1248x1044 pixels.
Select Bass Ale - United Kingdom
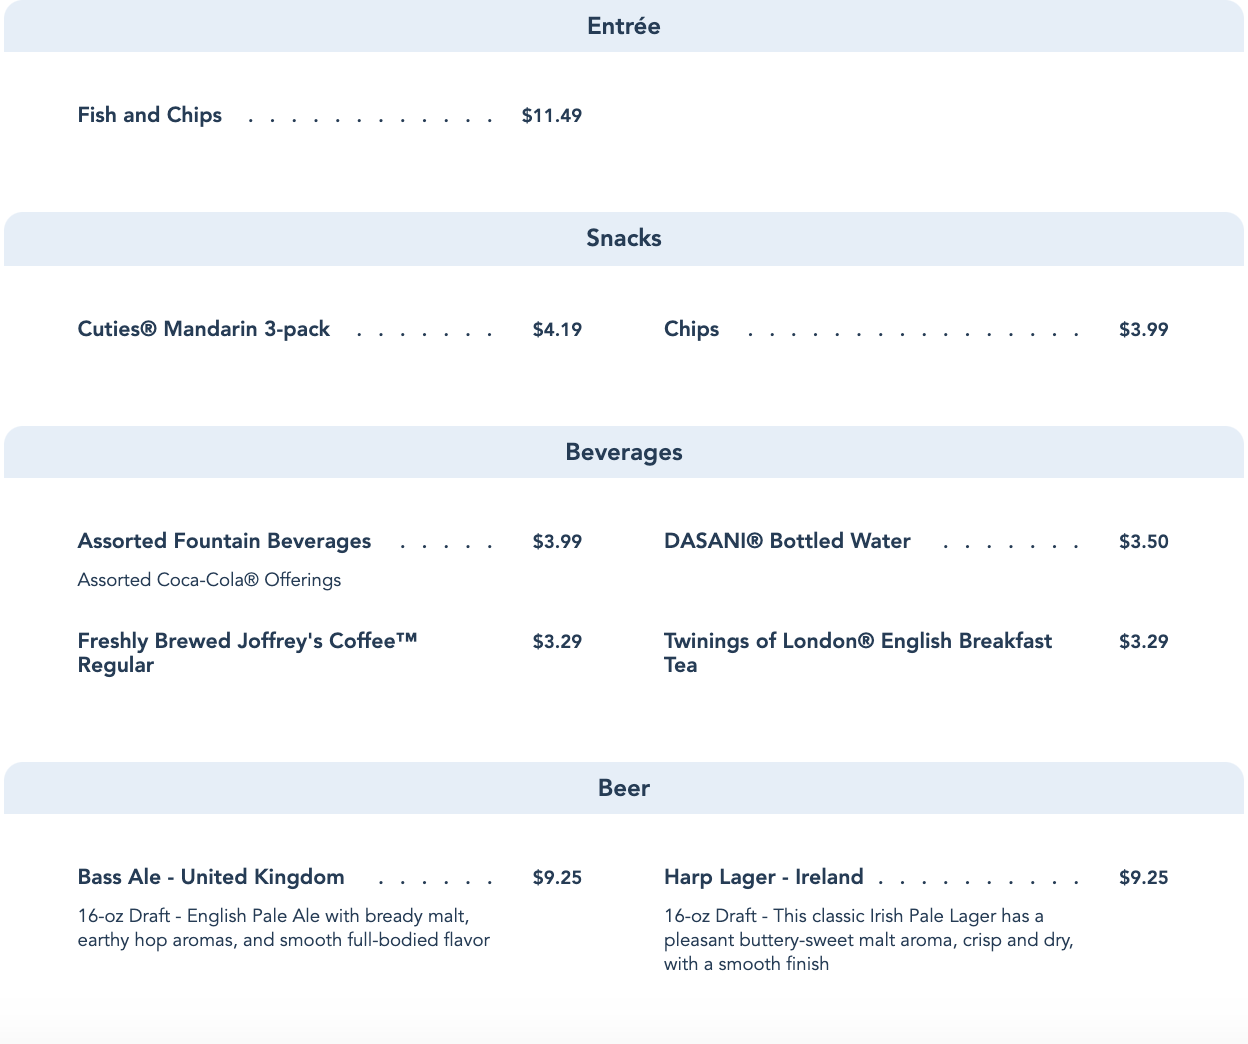(211, 877)
